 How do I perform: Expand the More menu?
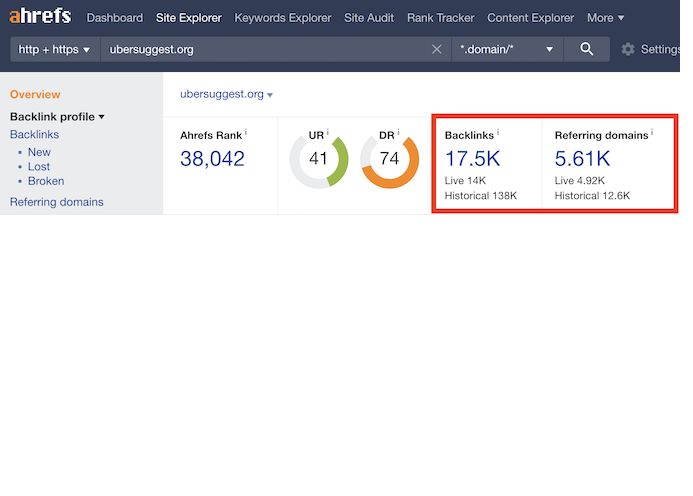tap(605, 18)
